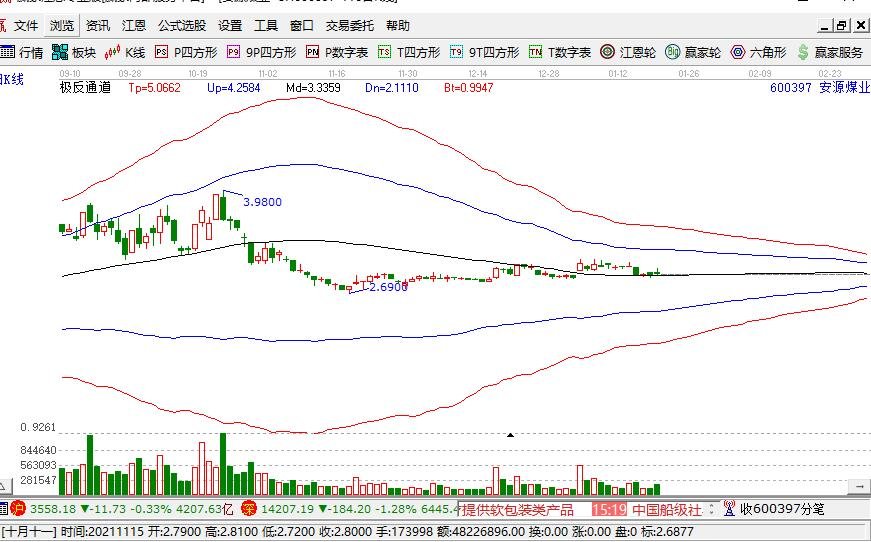Viewport: 871px width, 542px height.
Task: Click the 赢家轮 Big wheel icon
Action: [x=673, y=52]
